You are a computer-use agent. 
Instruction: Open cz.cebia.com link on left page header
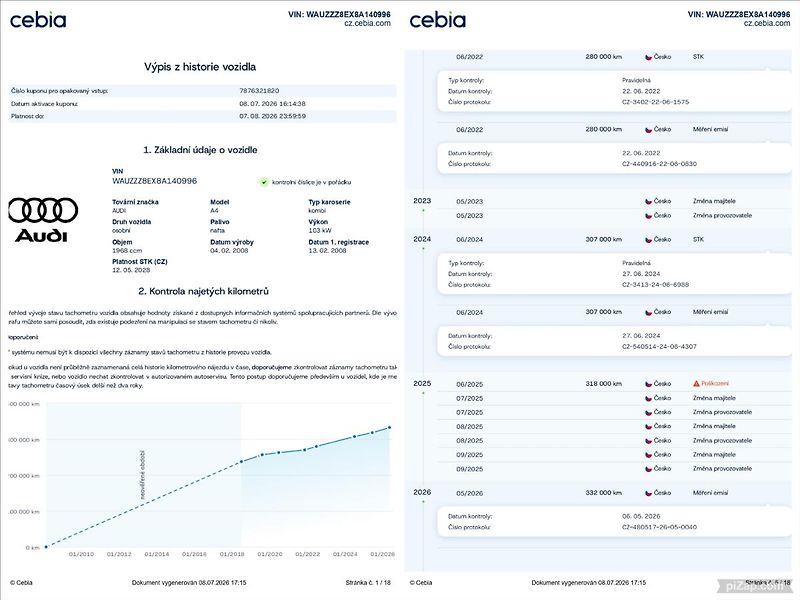(x=367, y=23)
